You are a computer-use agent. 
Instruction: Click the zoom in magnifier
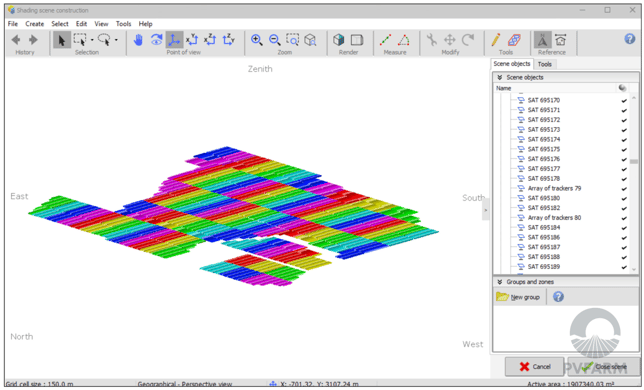click(257, 40)
